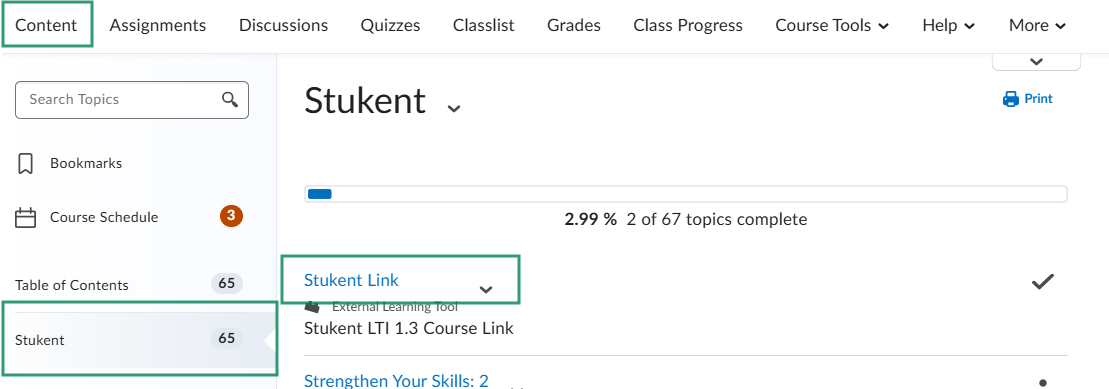Go to the Grades tab
This screenshot has height=389, width=1109.
(x=574, y=25)
